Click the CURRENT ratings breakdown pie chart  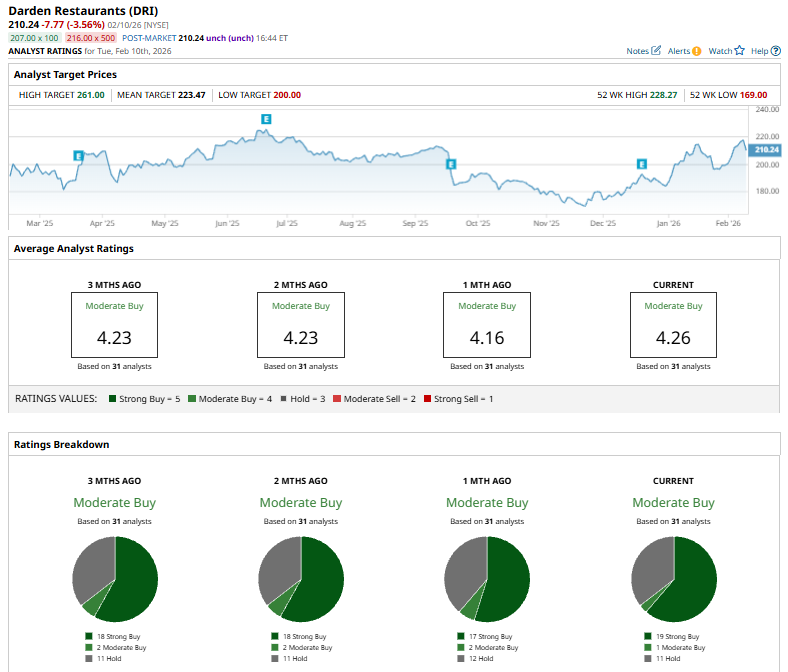(x=674, y=579)
